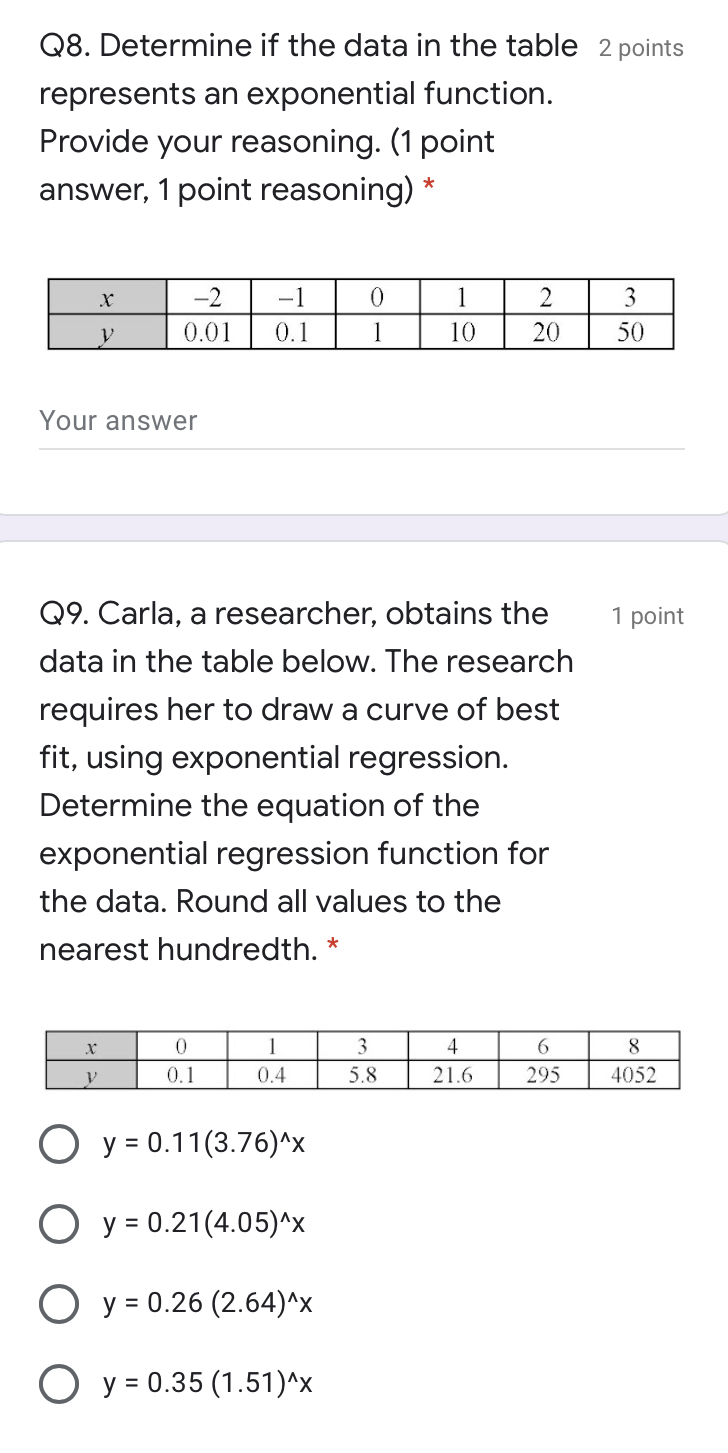Select radio option y = 0.11(3.76)^x

(x=57, y=1143)
